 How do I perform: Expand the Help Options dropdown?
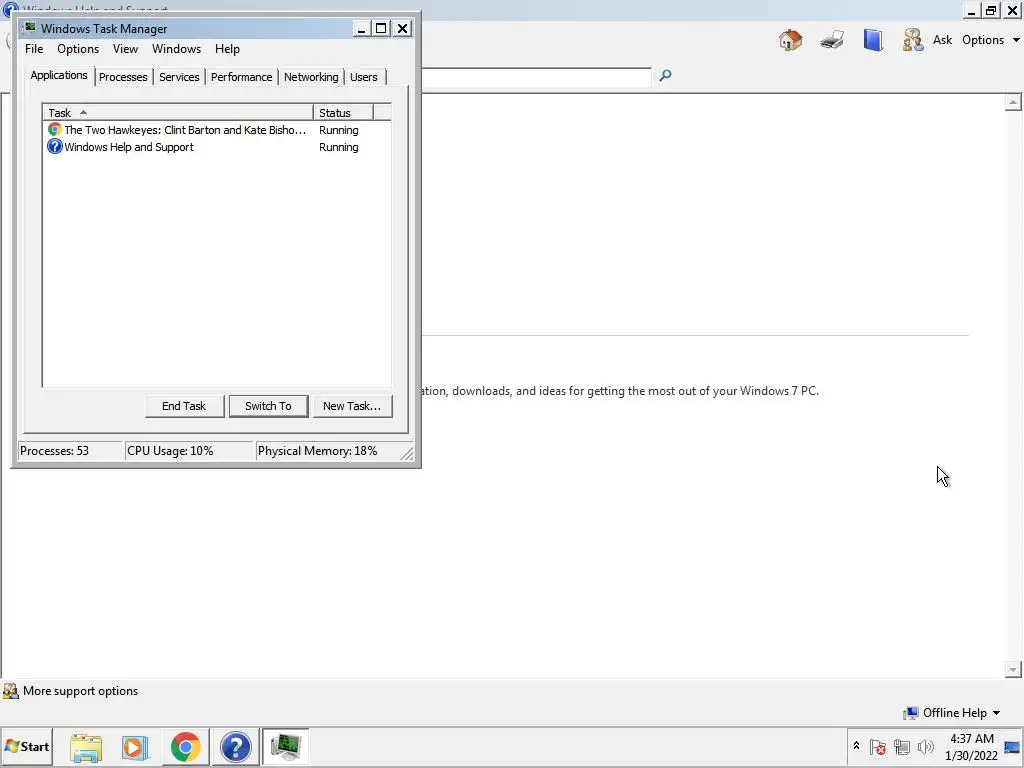(x=990, y=40)
